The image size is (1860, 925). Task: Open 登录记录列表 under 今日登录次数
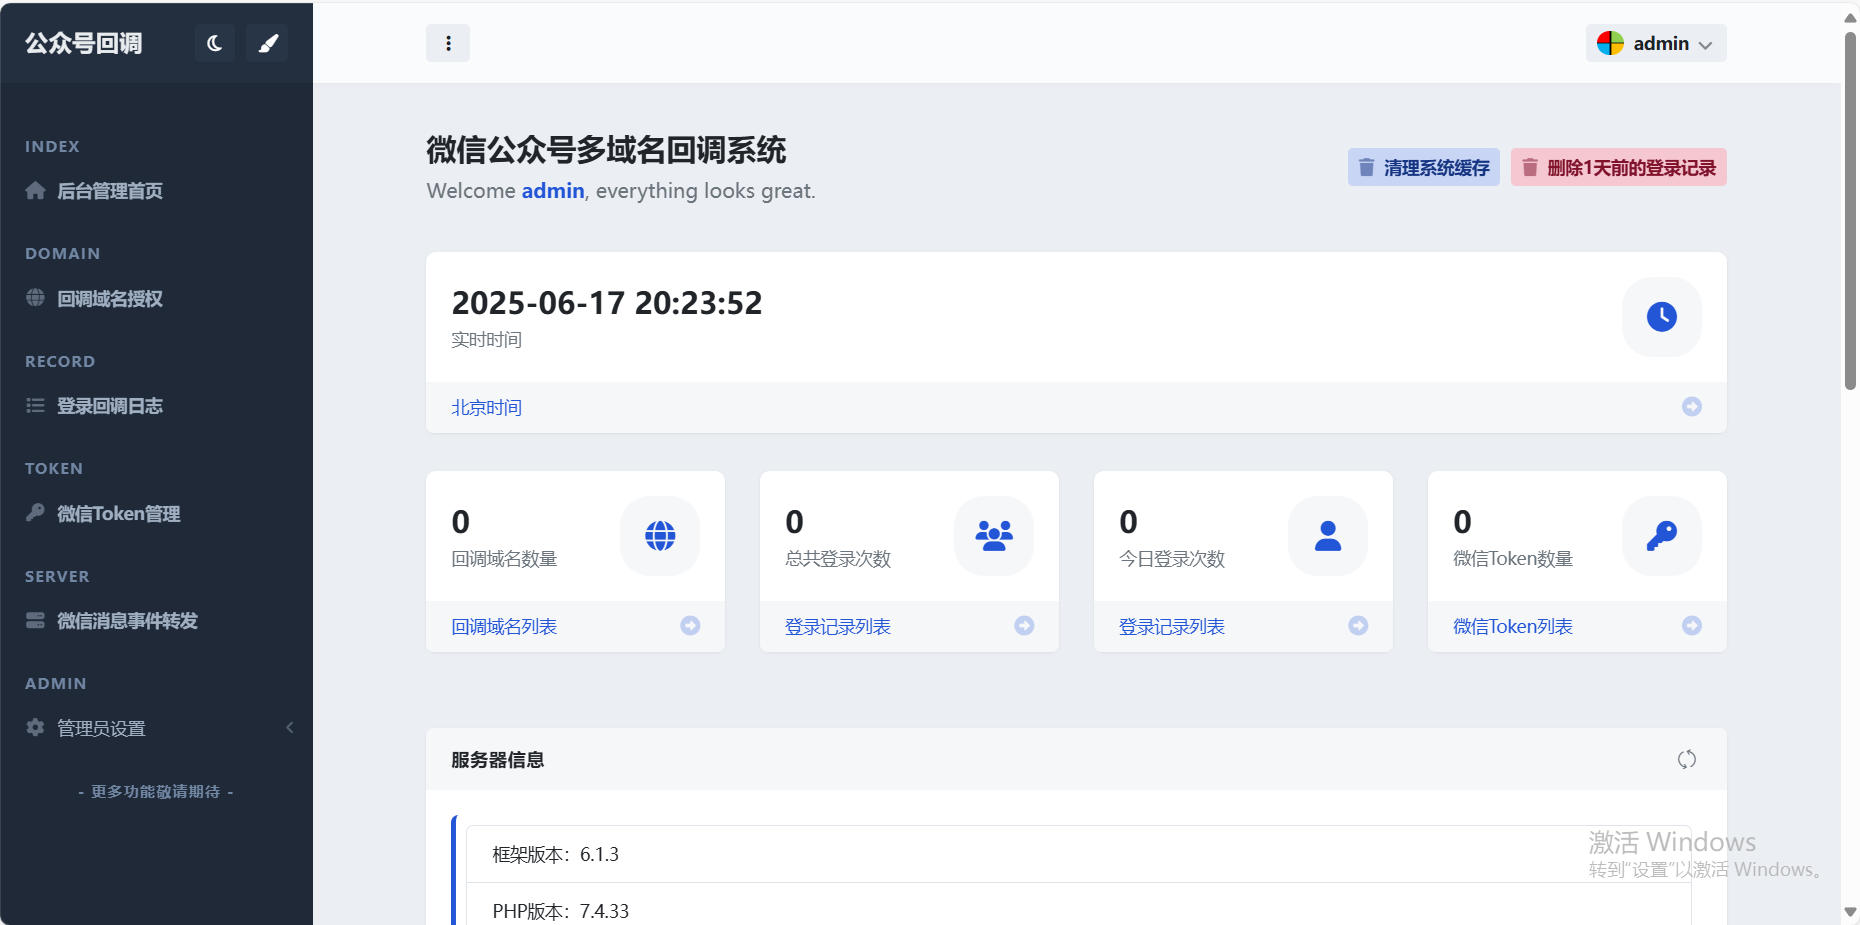(1172, 626)
